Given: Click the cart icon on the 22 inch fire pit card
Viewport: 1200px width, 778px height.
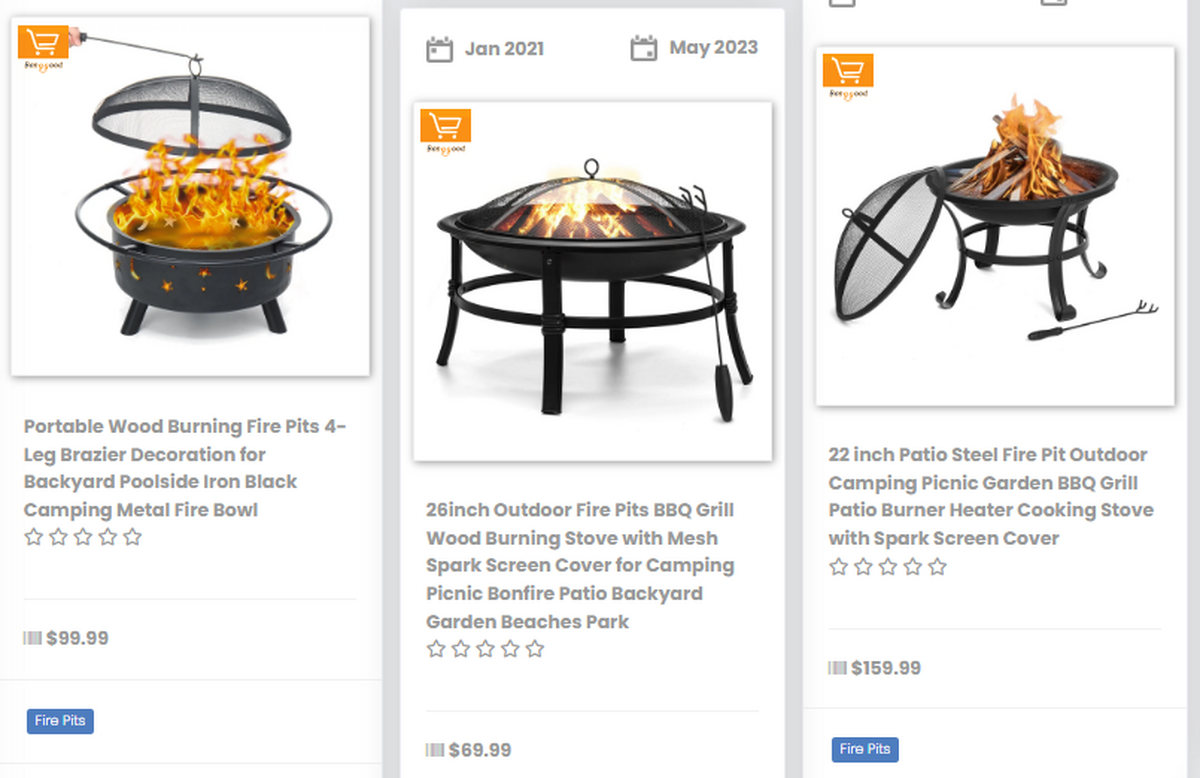Looking at the screenshot, I should coord(847,74).
